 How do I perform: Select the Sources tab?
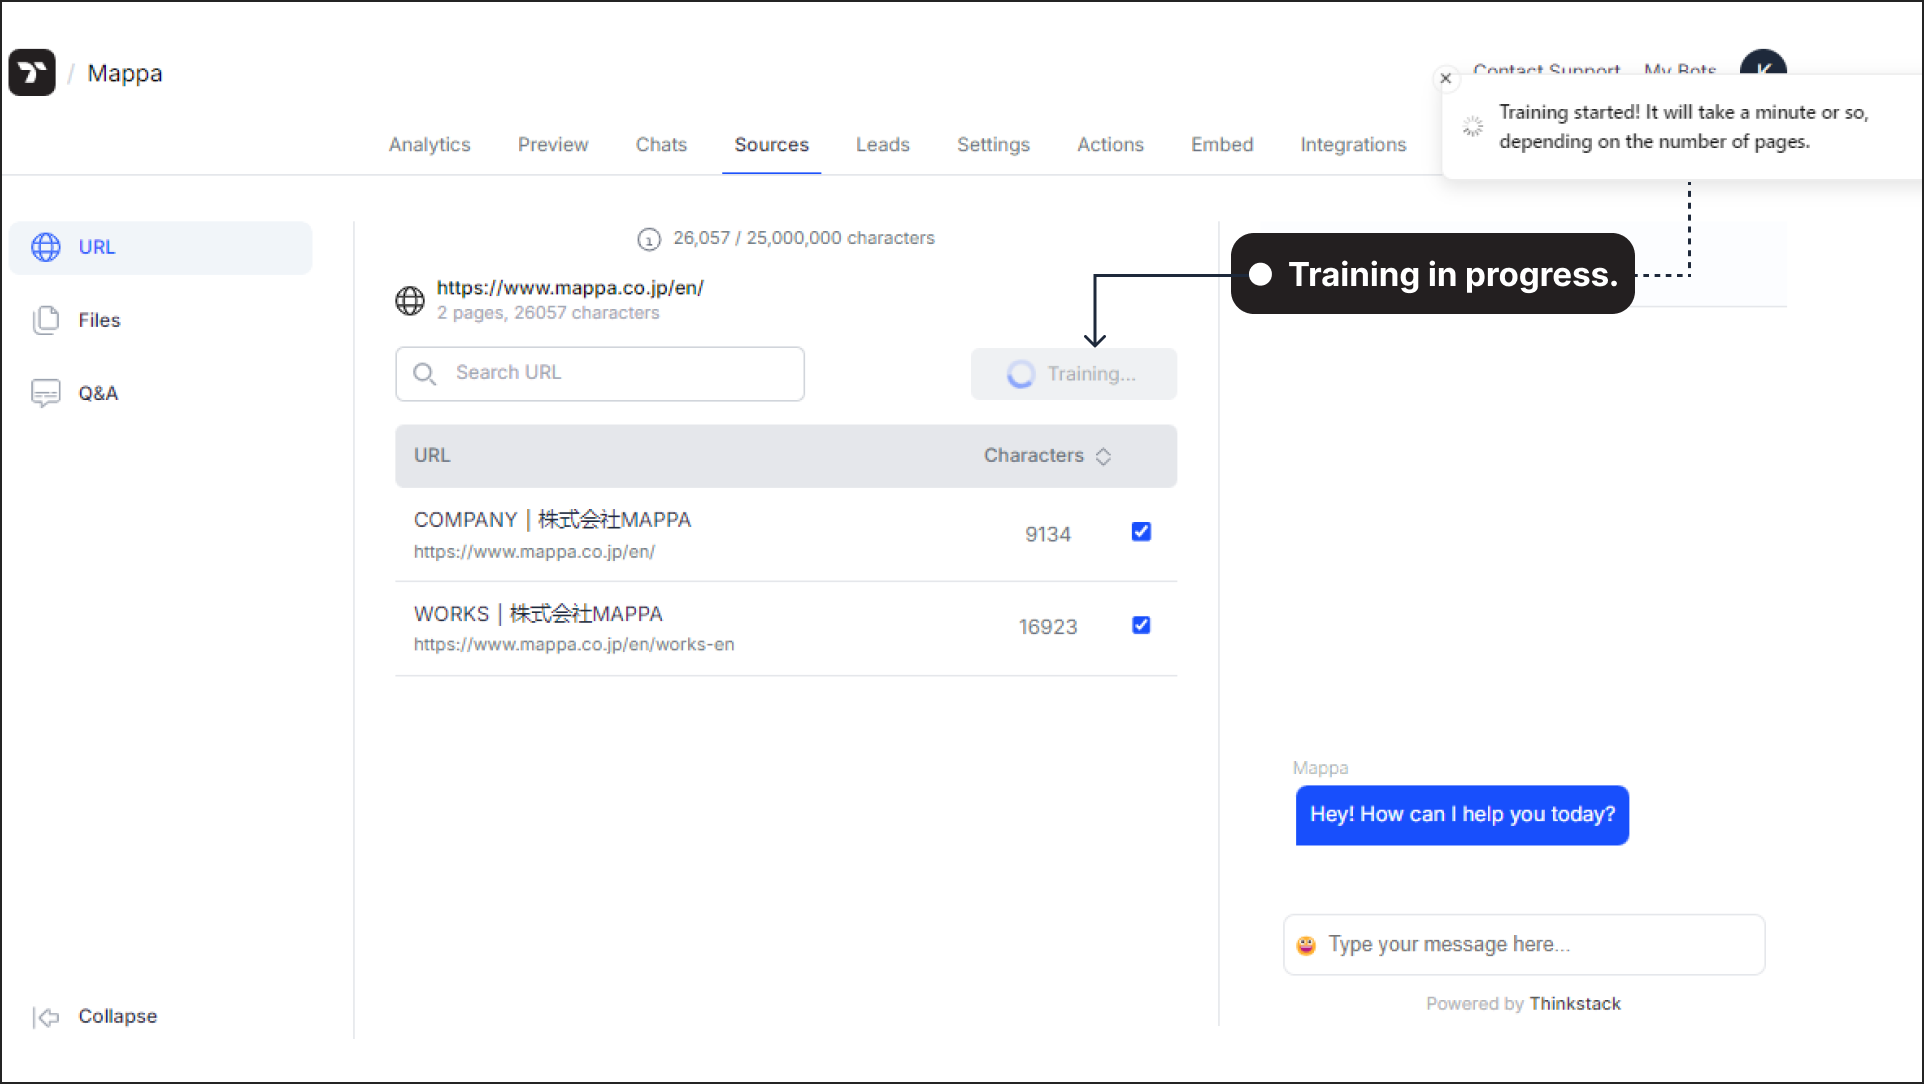(x=771, y=144)
